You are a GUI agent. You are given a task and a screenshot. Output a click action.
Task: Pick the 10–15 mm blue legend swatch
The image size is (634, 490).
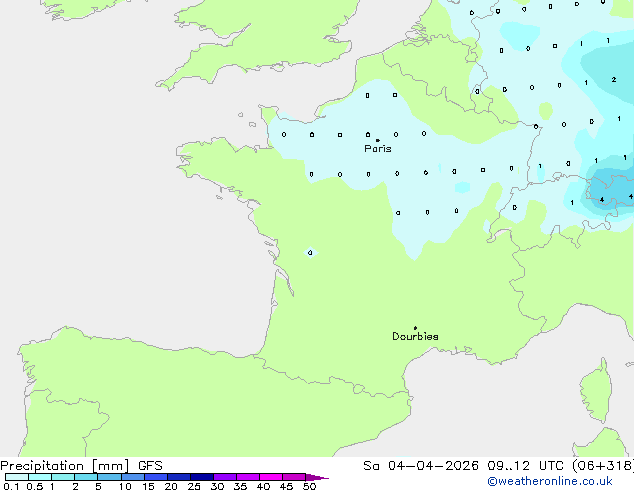click(x=133, y=477)
